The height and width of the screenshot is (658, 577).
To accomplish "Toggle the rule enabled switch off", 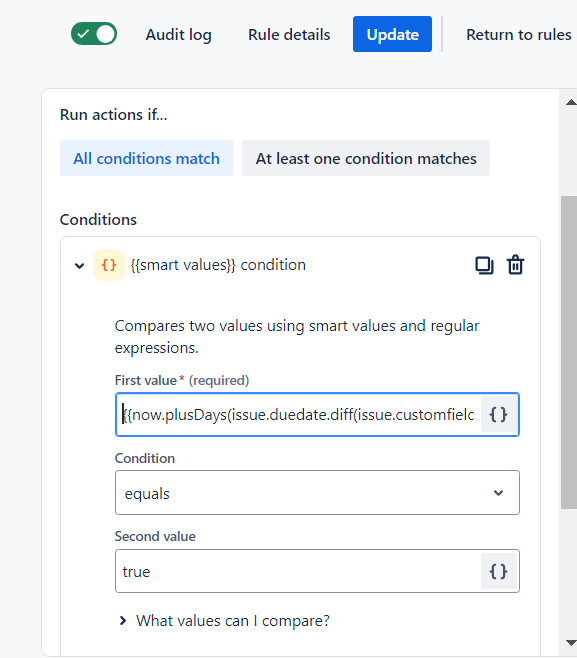I will point(94,34).
